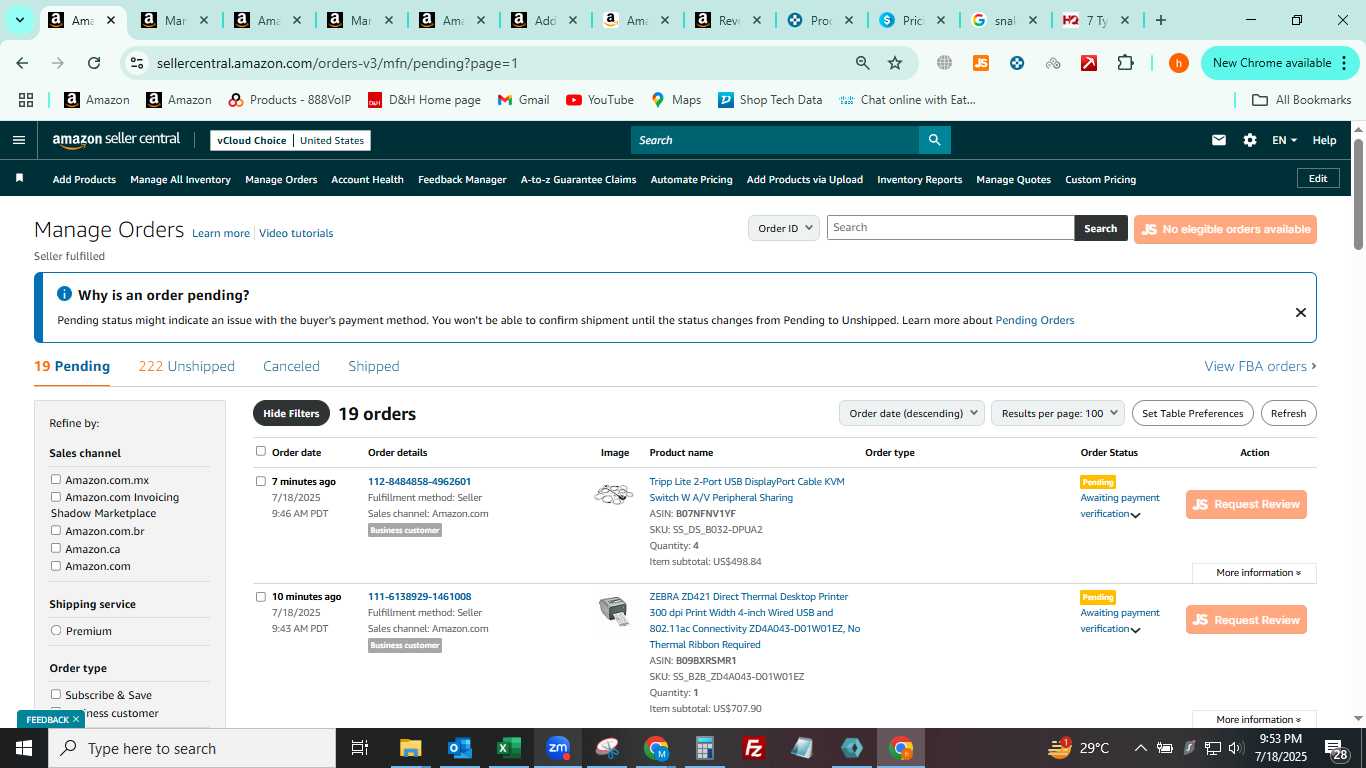Click the Zebra printer product thumbnail
The image size is (1366, 768).
click(613, 610)
